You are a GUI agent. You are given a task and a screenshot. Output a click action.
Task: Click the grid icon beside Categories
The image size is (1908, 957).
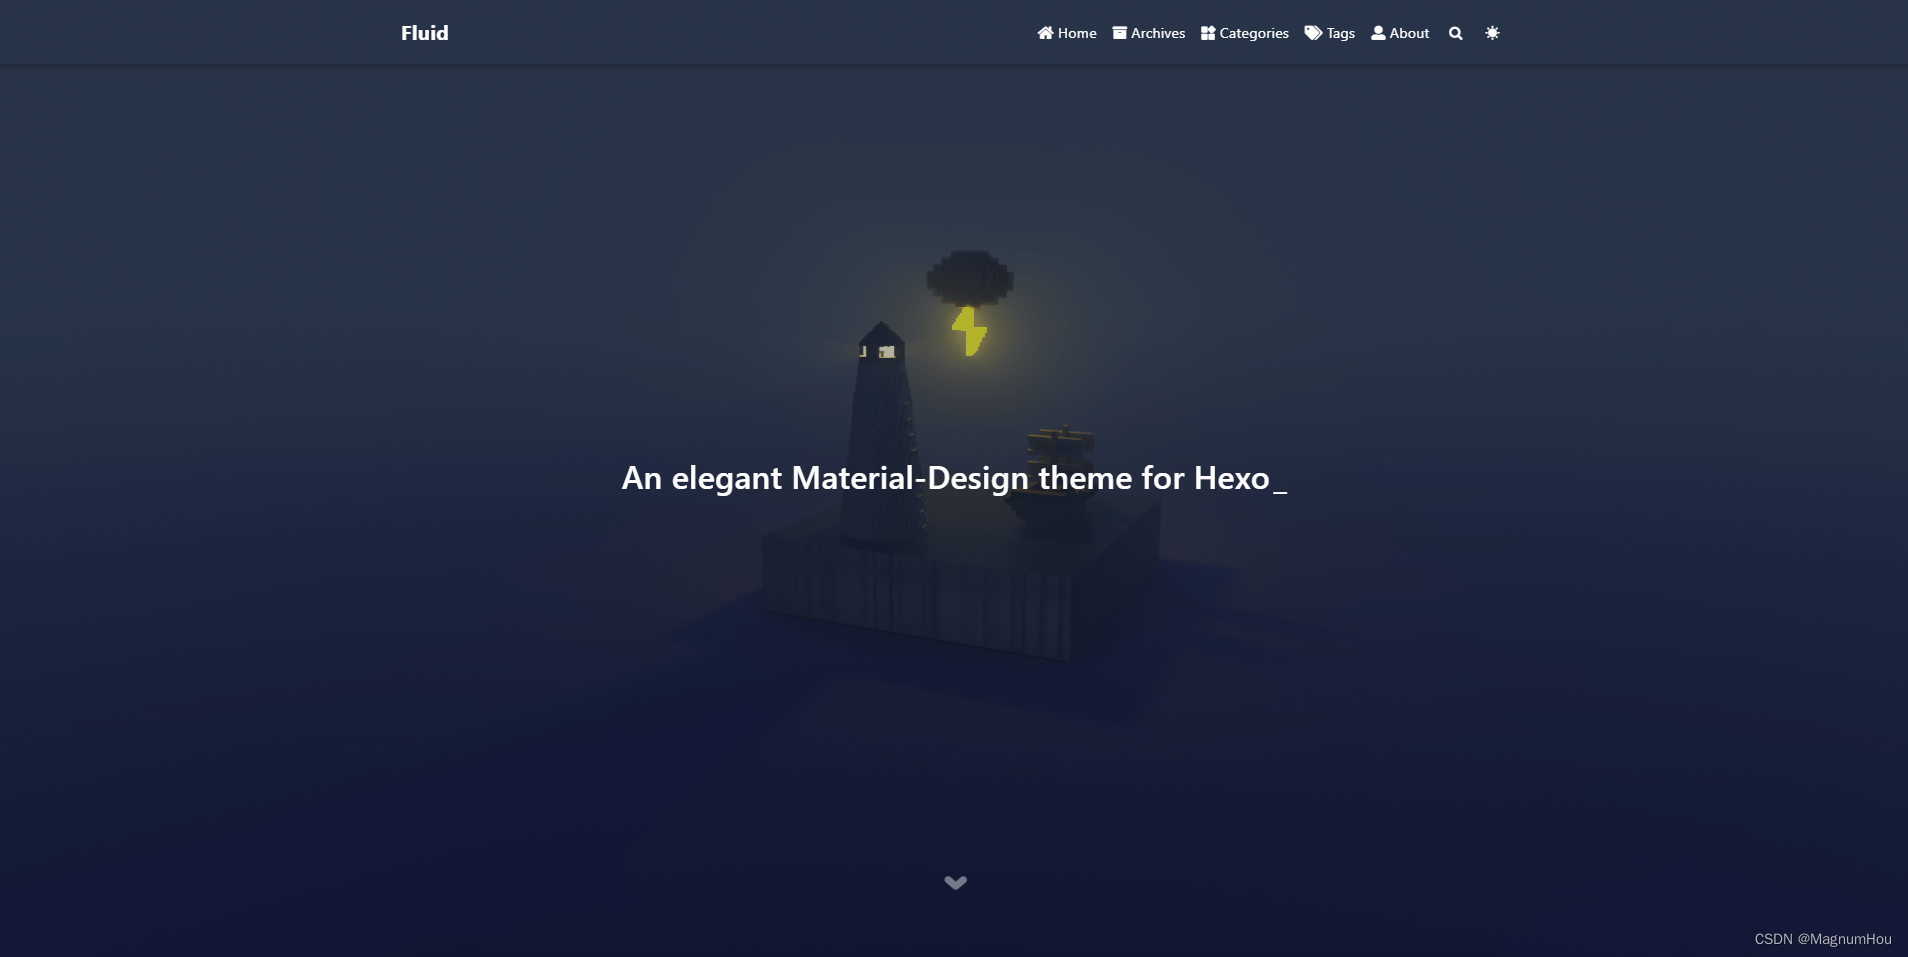coord(1208,33)
